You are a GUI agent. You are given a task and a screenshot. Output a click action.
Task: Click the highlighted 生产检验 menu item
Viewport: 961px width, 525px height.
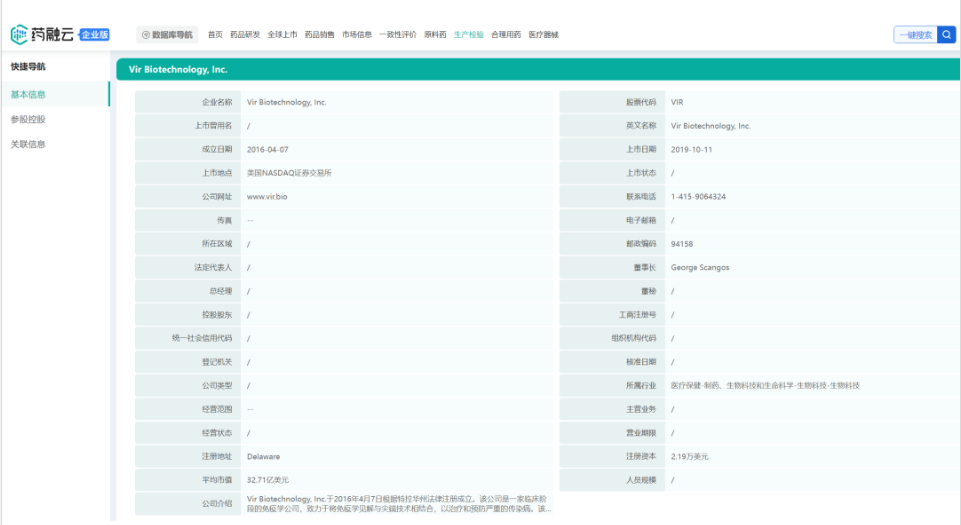pyautogui.click(x=469, y=35)
